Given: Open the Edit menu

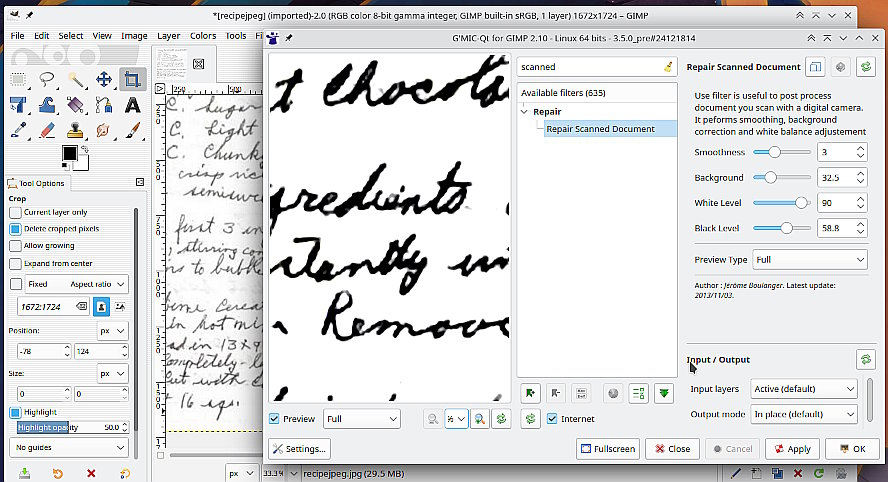Looking at the screenshot, I should pyautogui.click(x=41, y=36).
